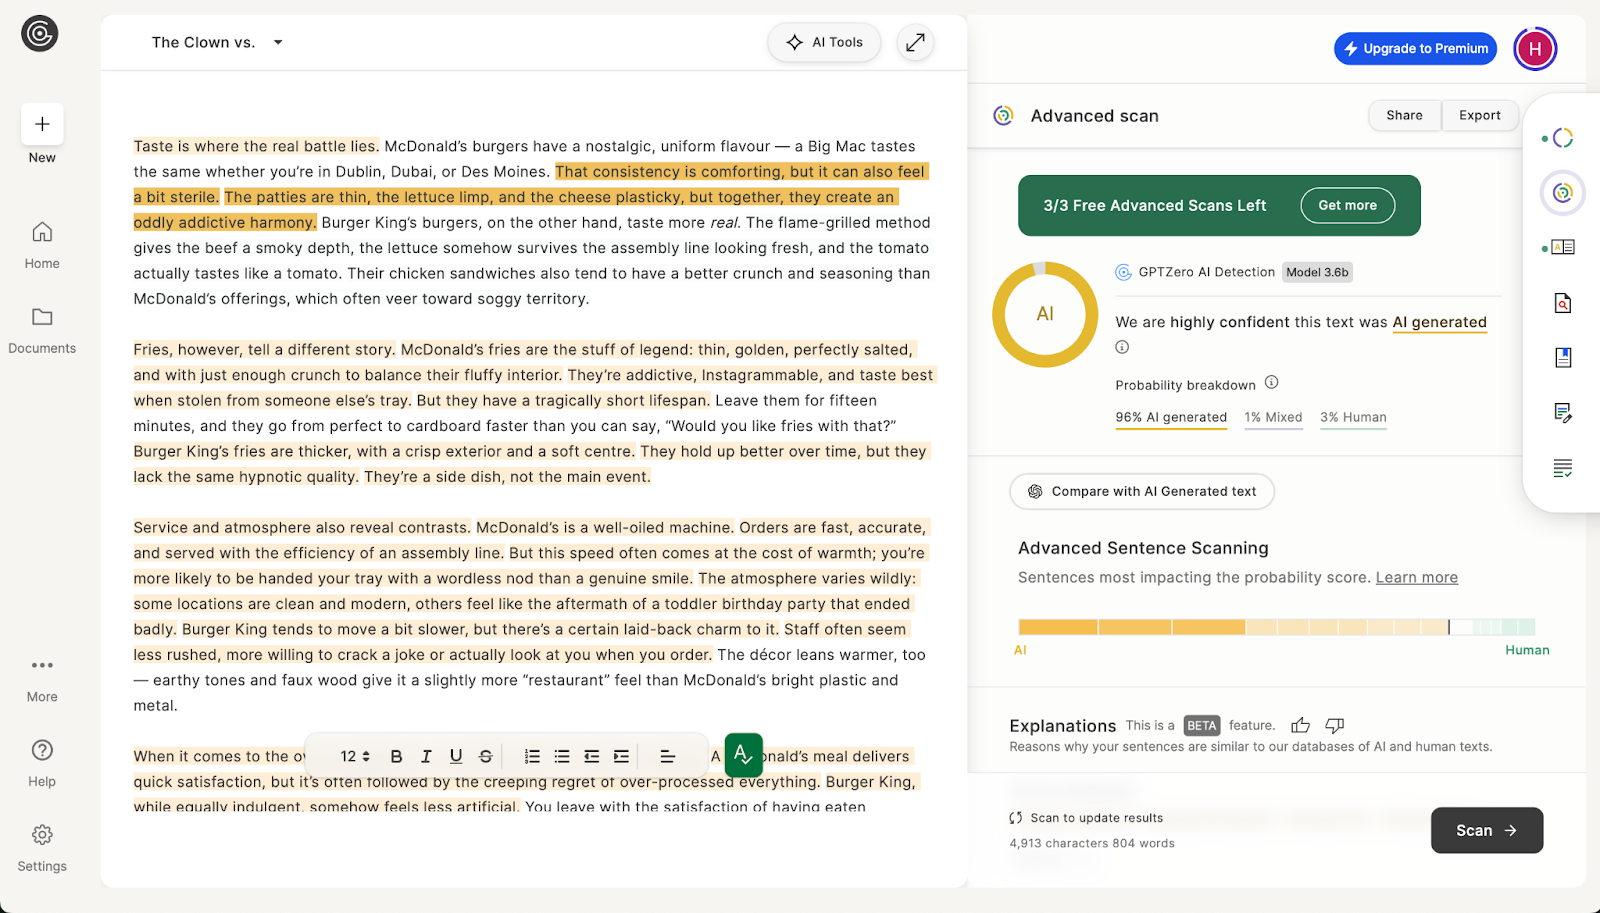Click the green spell-check 'A' button

(x=743, y=755)
